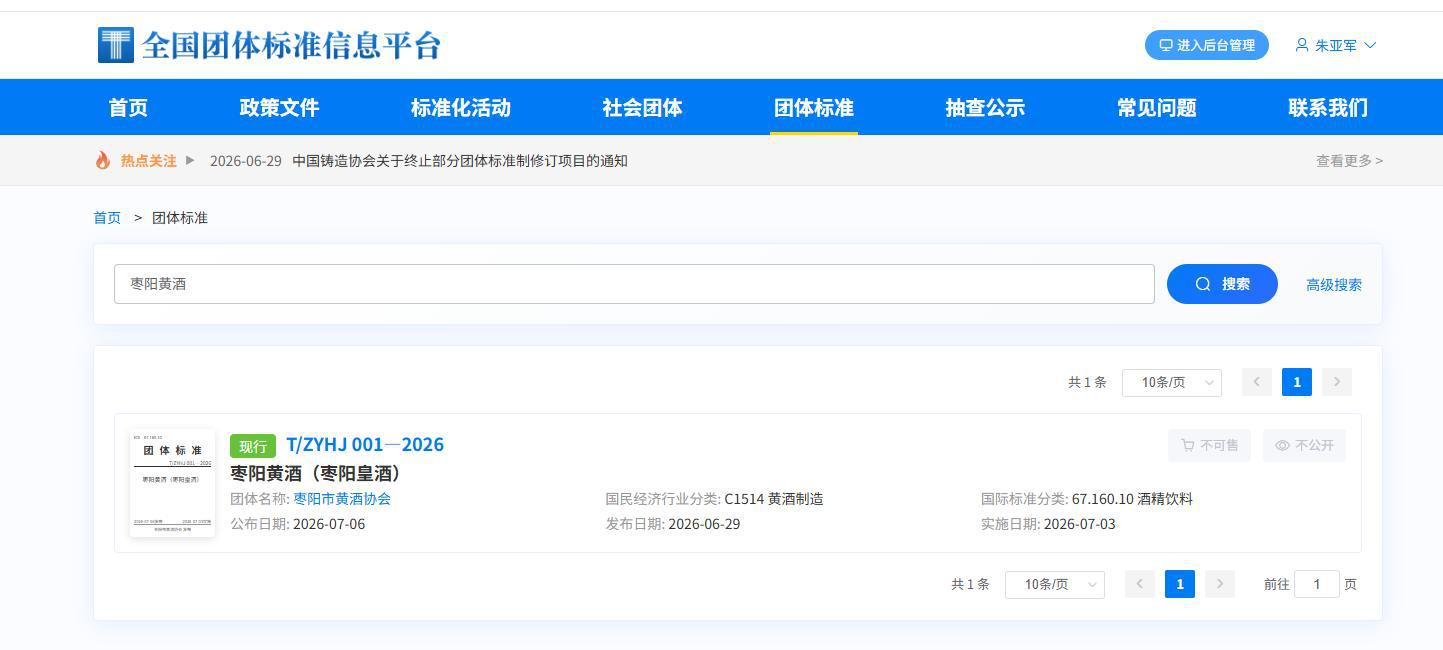Click the platform logo icon
This screenshot has height=650, width=1443.
[x=116, y=45]
